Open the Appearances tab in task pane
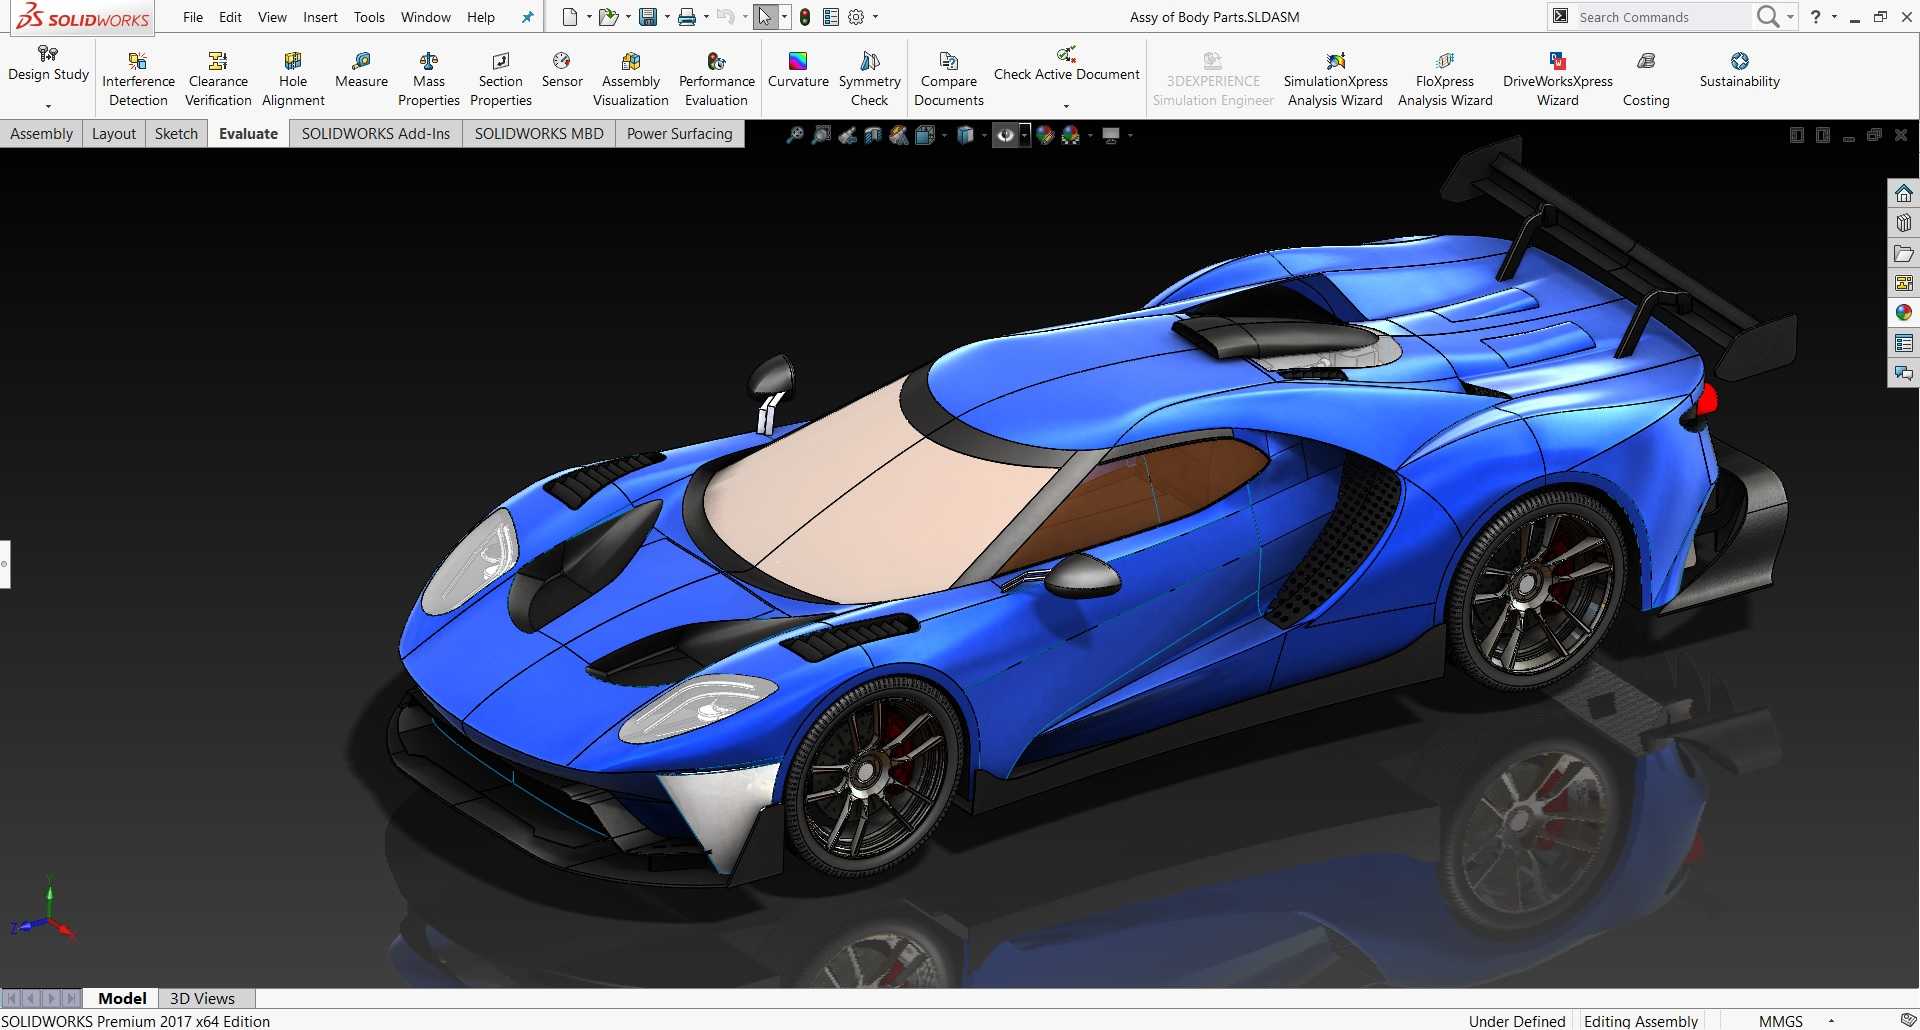The width and height of the screenshot is (1920, 1030). (x=1903, y=313)
